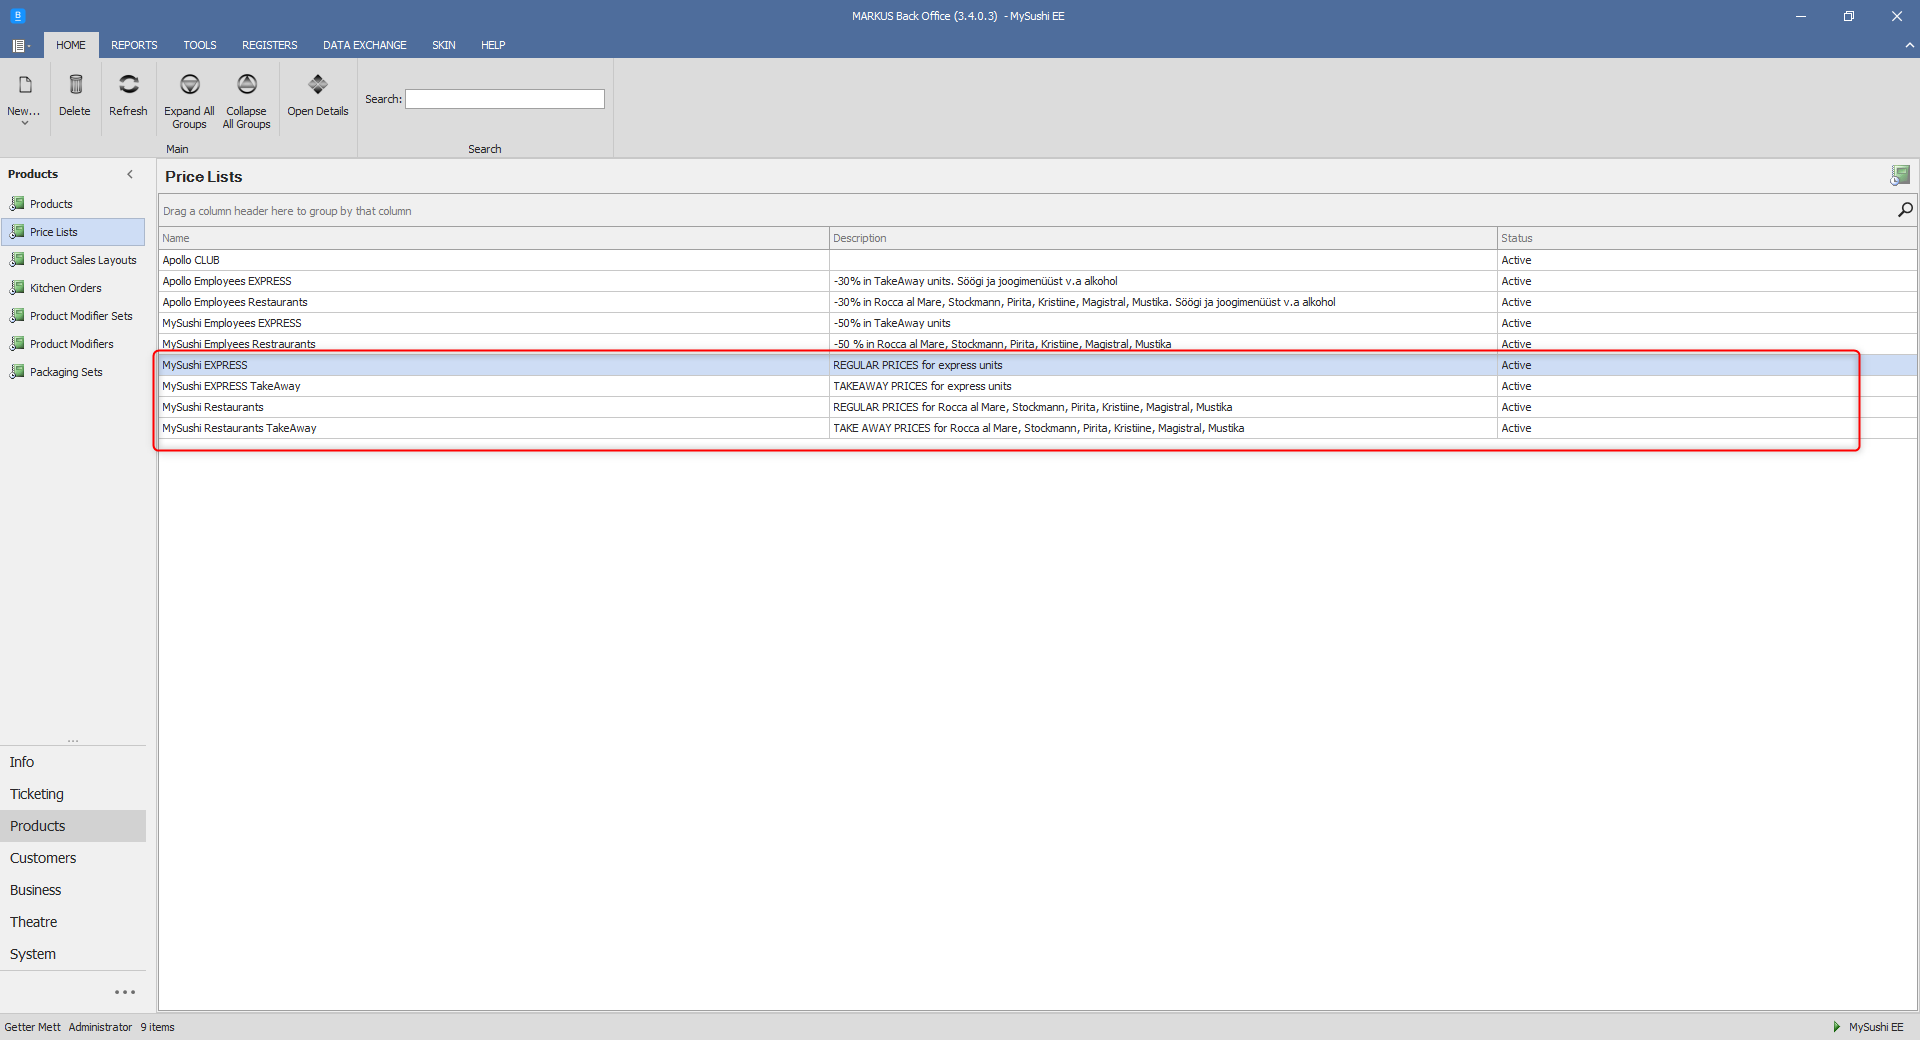This screenshot has width=1920, height=1040.
Task: Select the MySushi Emplyees Restraurants row
Action: [1038, 344]
